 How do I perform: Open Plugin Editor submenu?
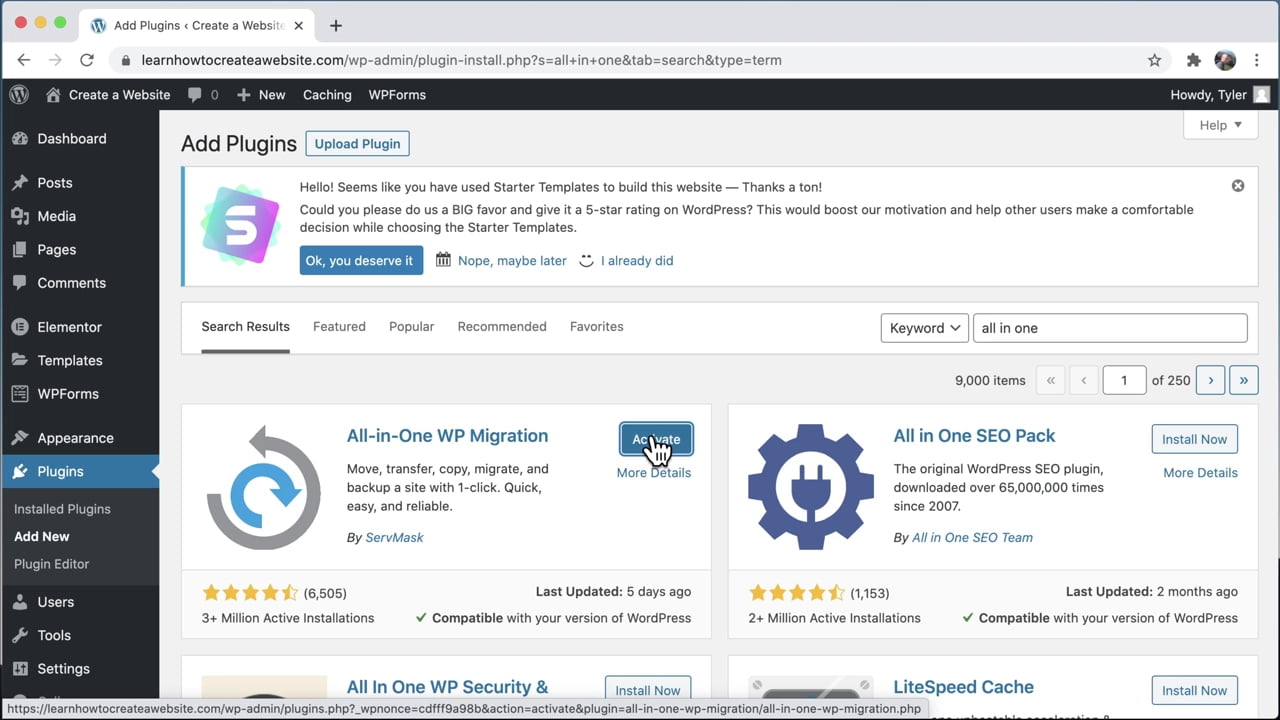coord(52,564)
